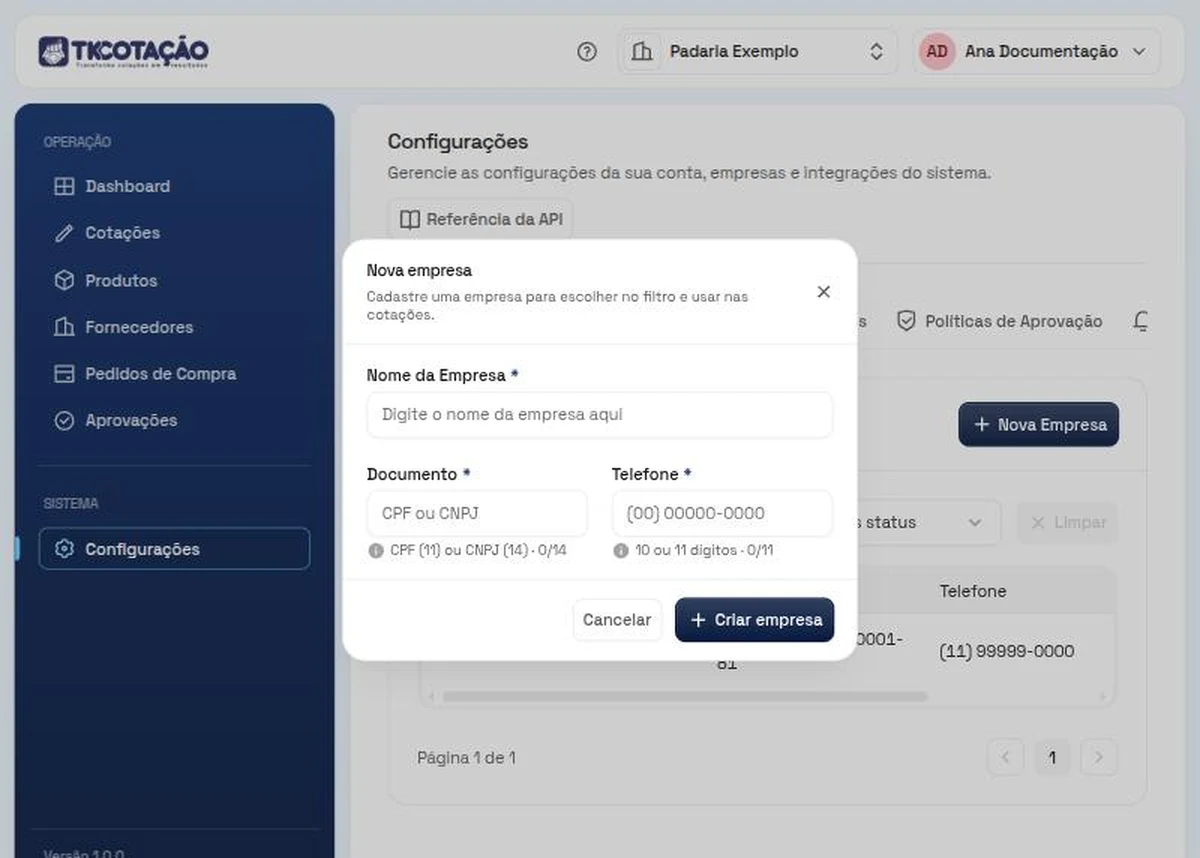Select Configurações in the sidebar
Viewport: 1200px width, 858px height.
(174, 549)
